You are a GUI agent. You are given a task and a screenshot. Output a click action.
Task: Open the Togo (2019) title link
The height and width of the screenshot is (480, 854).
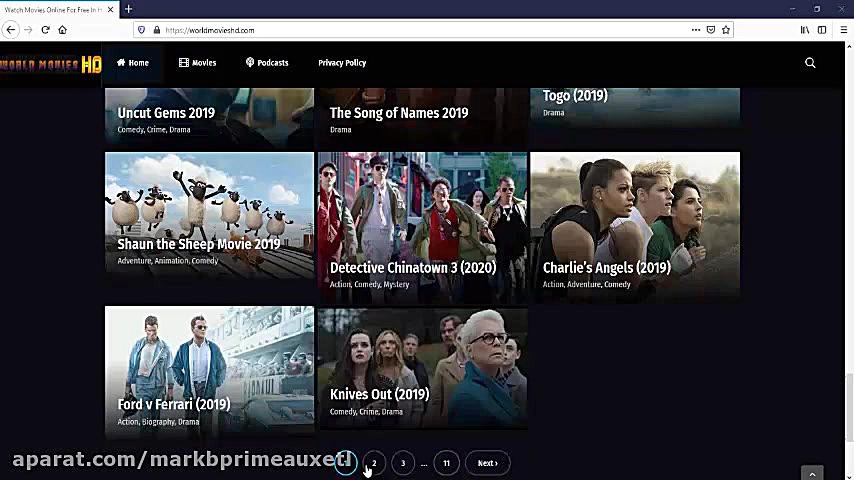point(575,96)
